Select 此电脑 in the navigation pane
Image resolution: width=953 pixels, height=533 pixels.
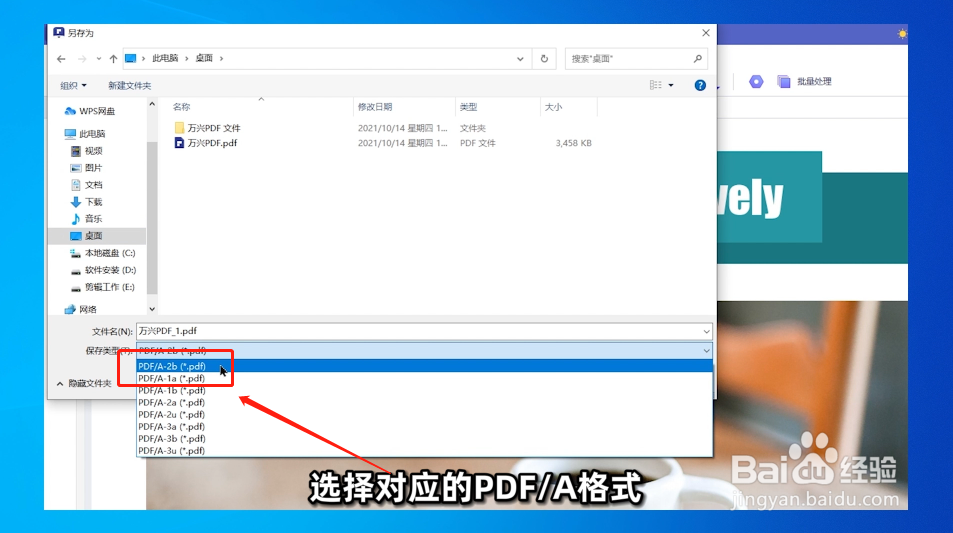tap(85, 134)
